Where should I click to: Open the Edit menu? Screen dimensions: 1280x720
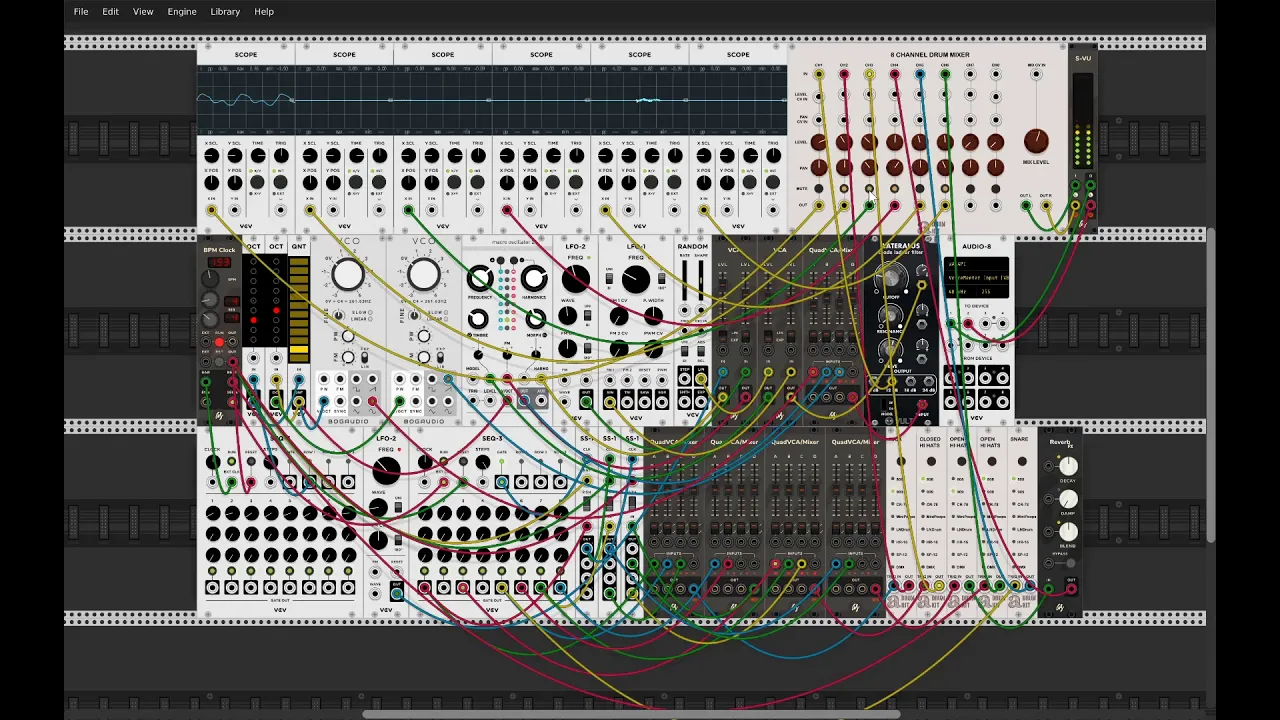(110, 11)
